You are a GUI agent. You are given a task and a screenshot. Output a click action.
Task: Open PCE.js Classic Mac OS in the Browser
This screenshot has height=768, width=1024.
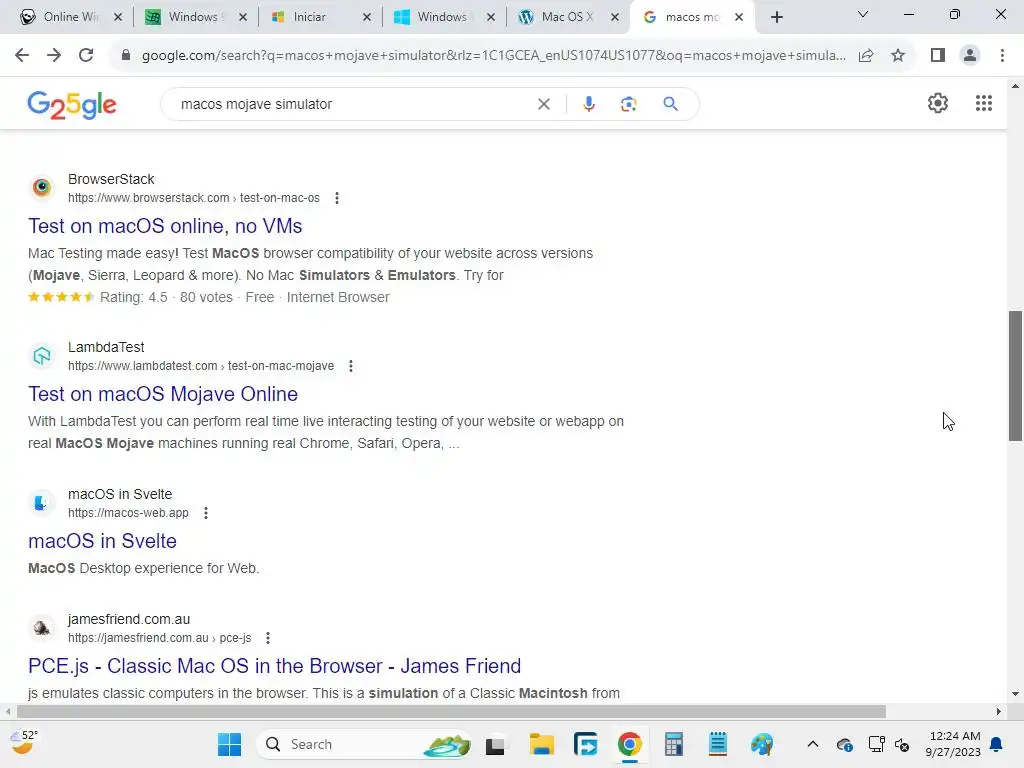coord(274,665)
